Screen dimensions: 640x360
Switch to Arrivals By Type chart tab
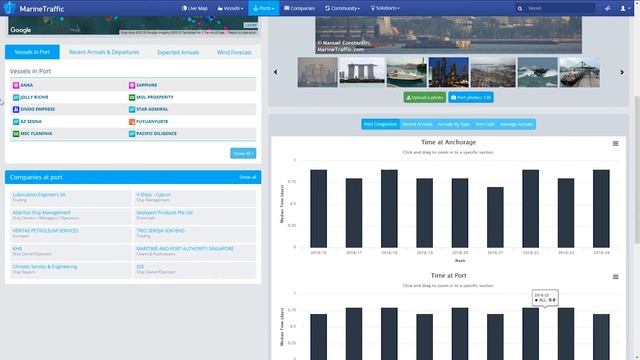[454, 124]
